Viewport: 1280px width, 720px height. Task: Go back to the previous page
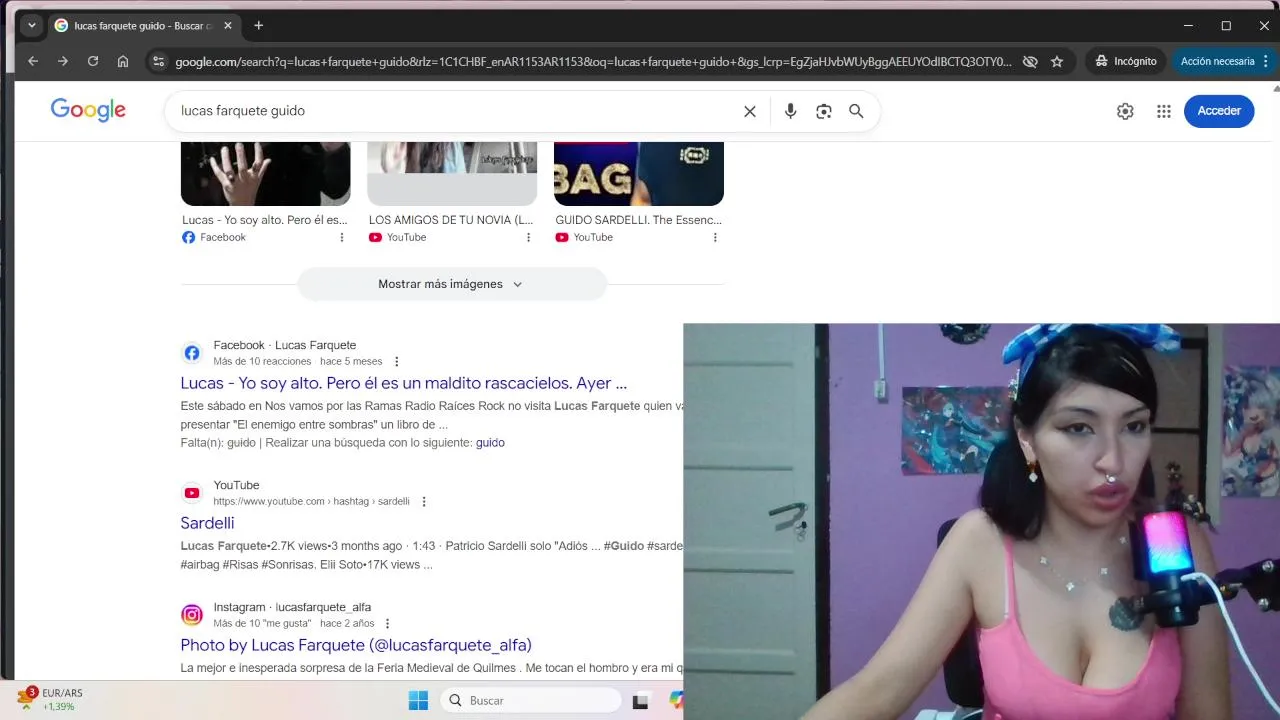[x=32, y=61]
